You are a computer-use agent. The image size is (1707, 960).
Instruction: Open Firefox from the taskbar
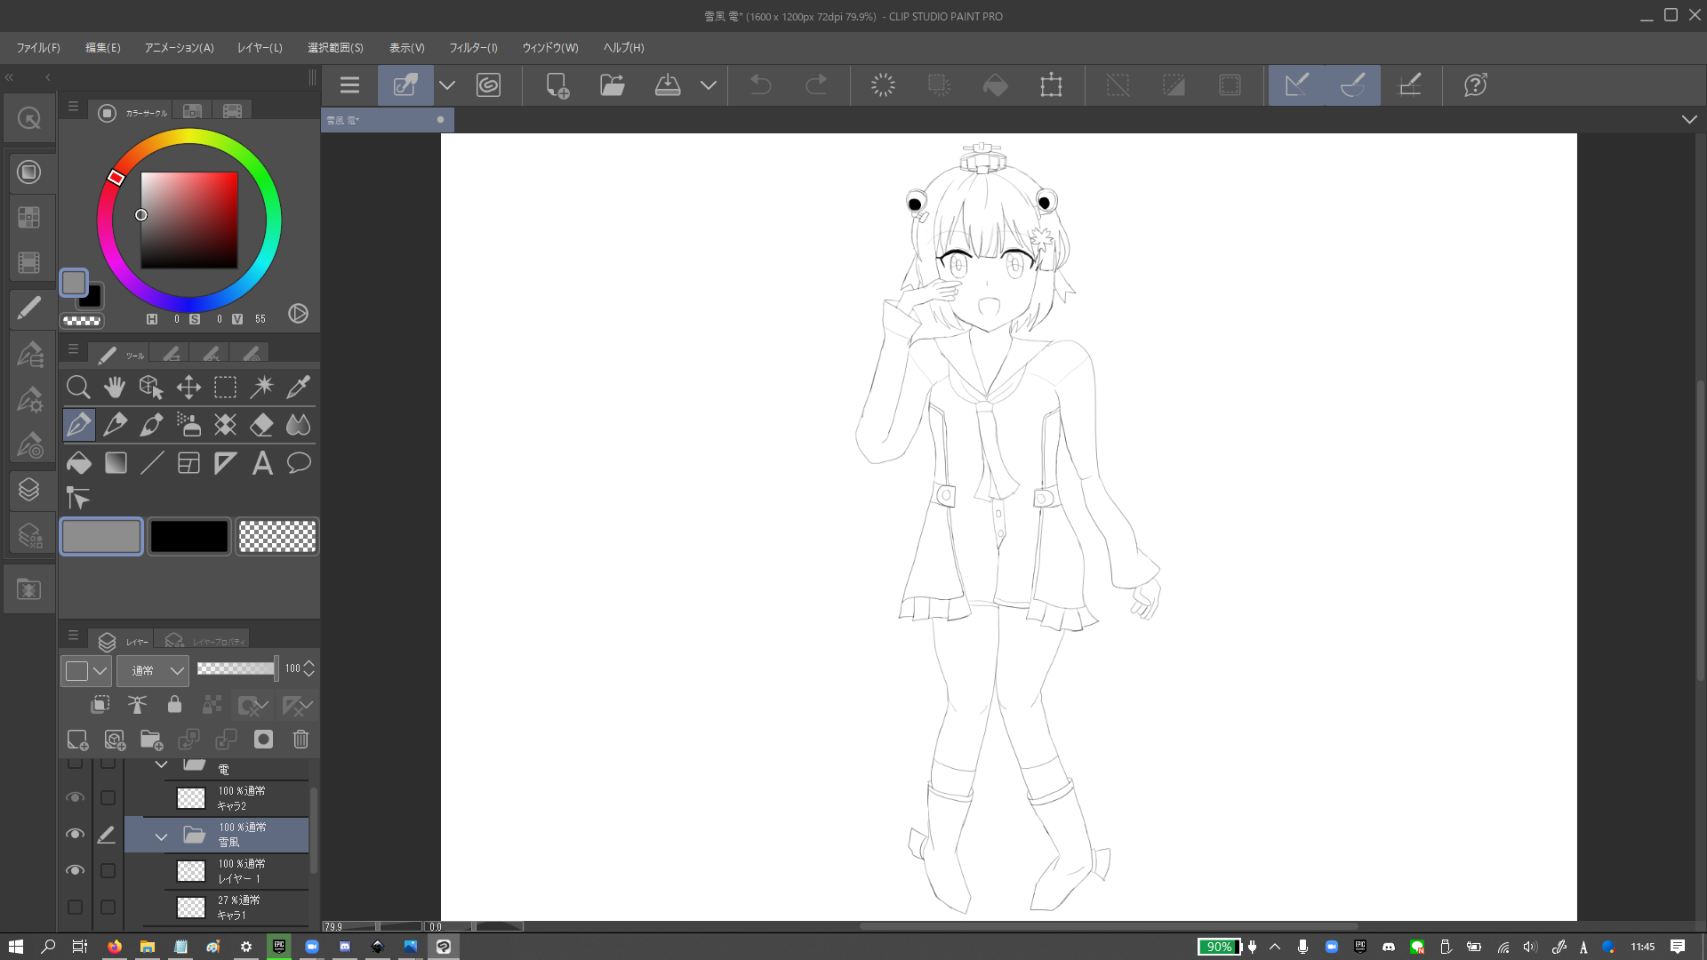[x=114, y=946]
